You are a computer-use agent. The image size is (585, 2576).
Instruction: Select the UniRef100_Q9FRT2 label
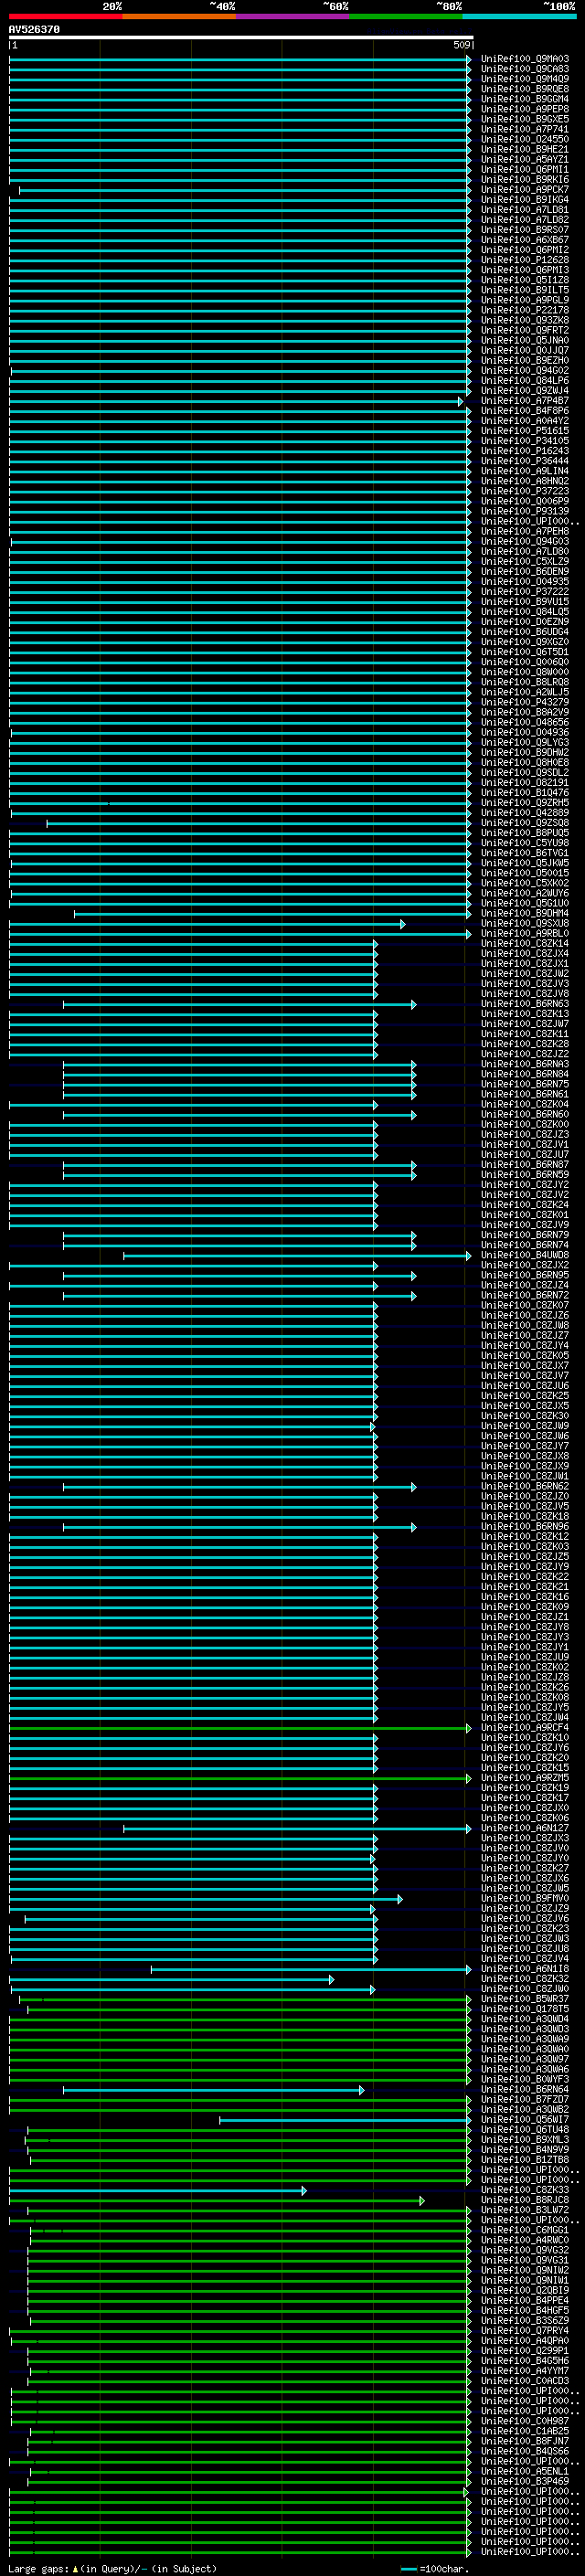(525, 330)
